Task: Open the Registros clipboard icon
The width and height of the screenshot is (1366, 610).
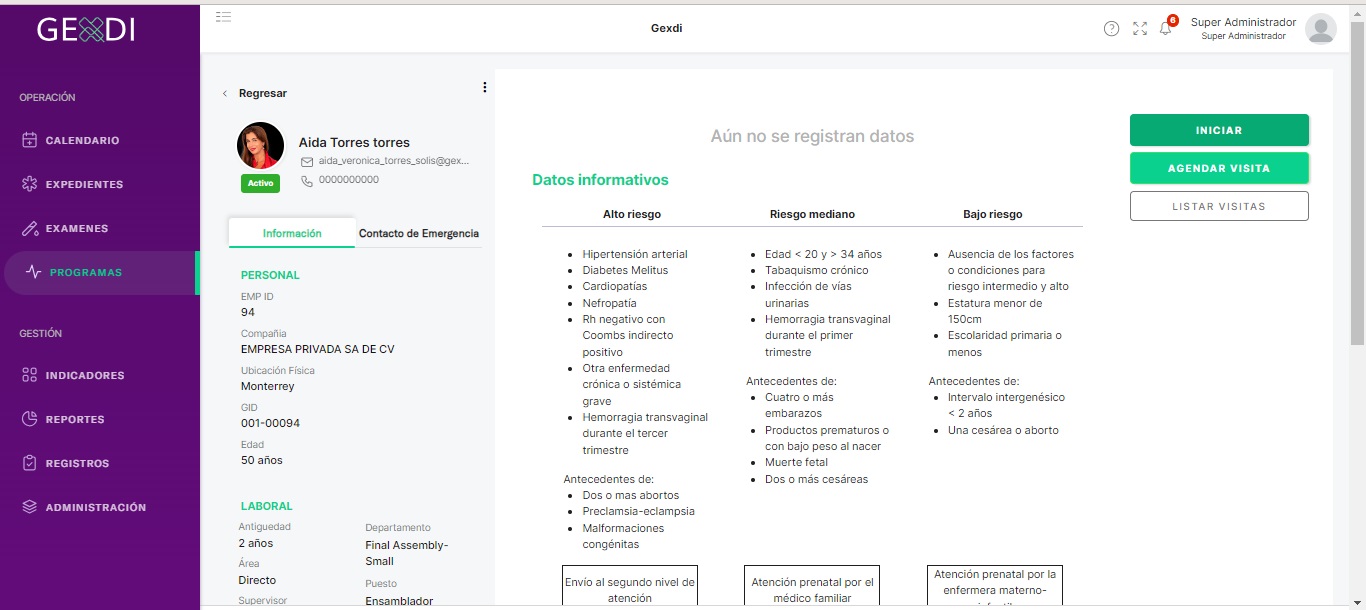Action: 30,463
